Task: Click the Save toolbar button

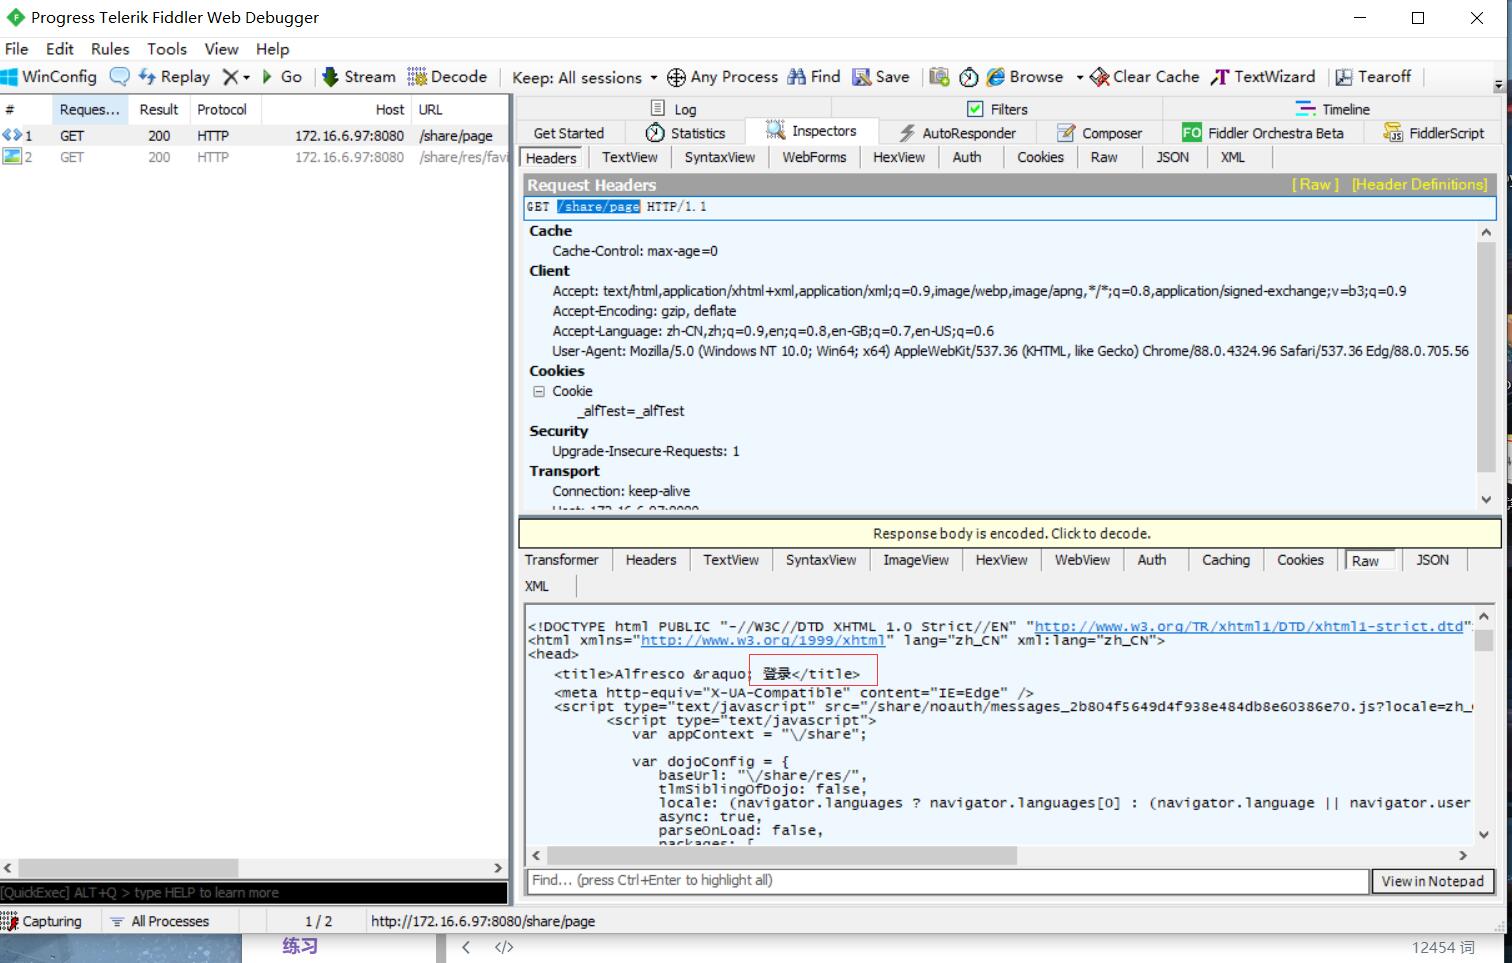Action: (x=881, y=77)
